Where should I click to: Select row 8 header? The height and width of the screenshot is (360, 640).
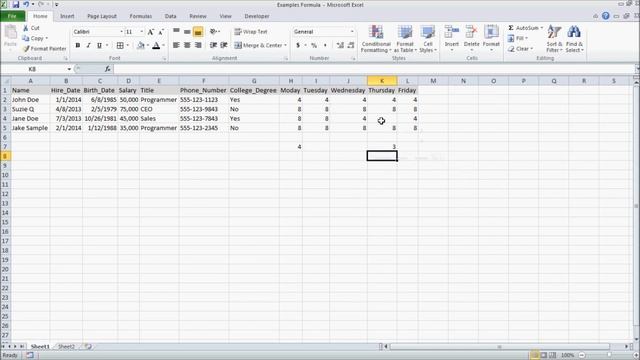5,156
